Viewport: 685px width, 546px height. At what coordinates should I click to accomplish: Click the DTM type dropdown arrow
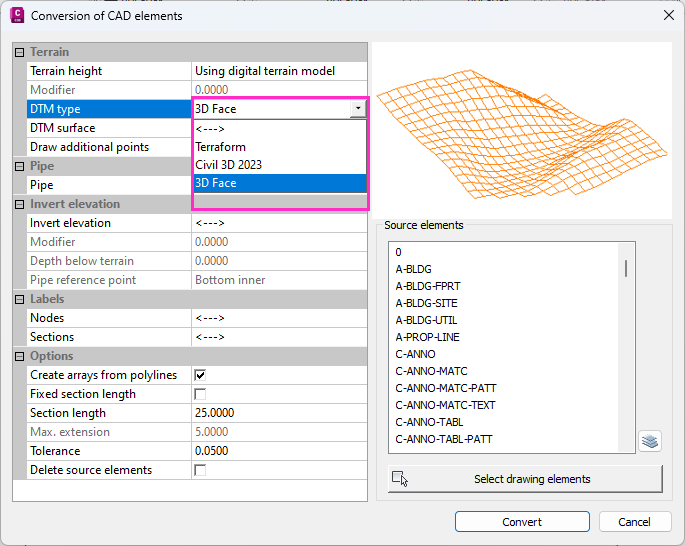pos(358,108)
